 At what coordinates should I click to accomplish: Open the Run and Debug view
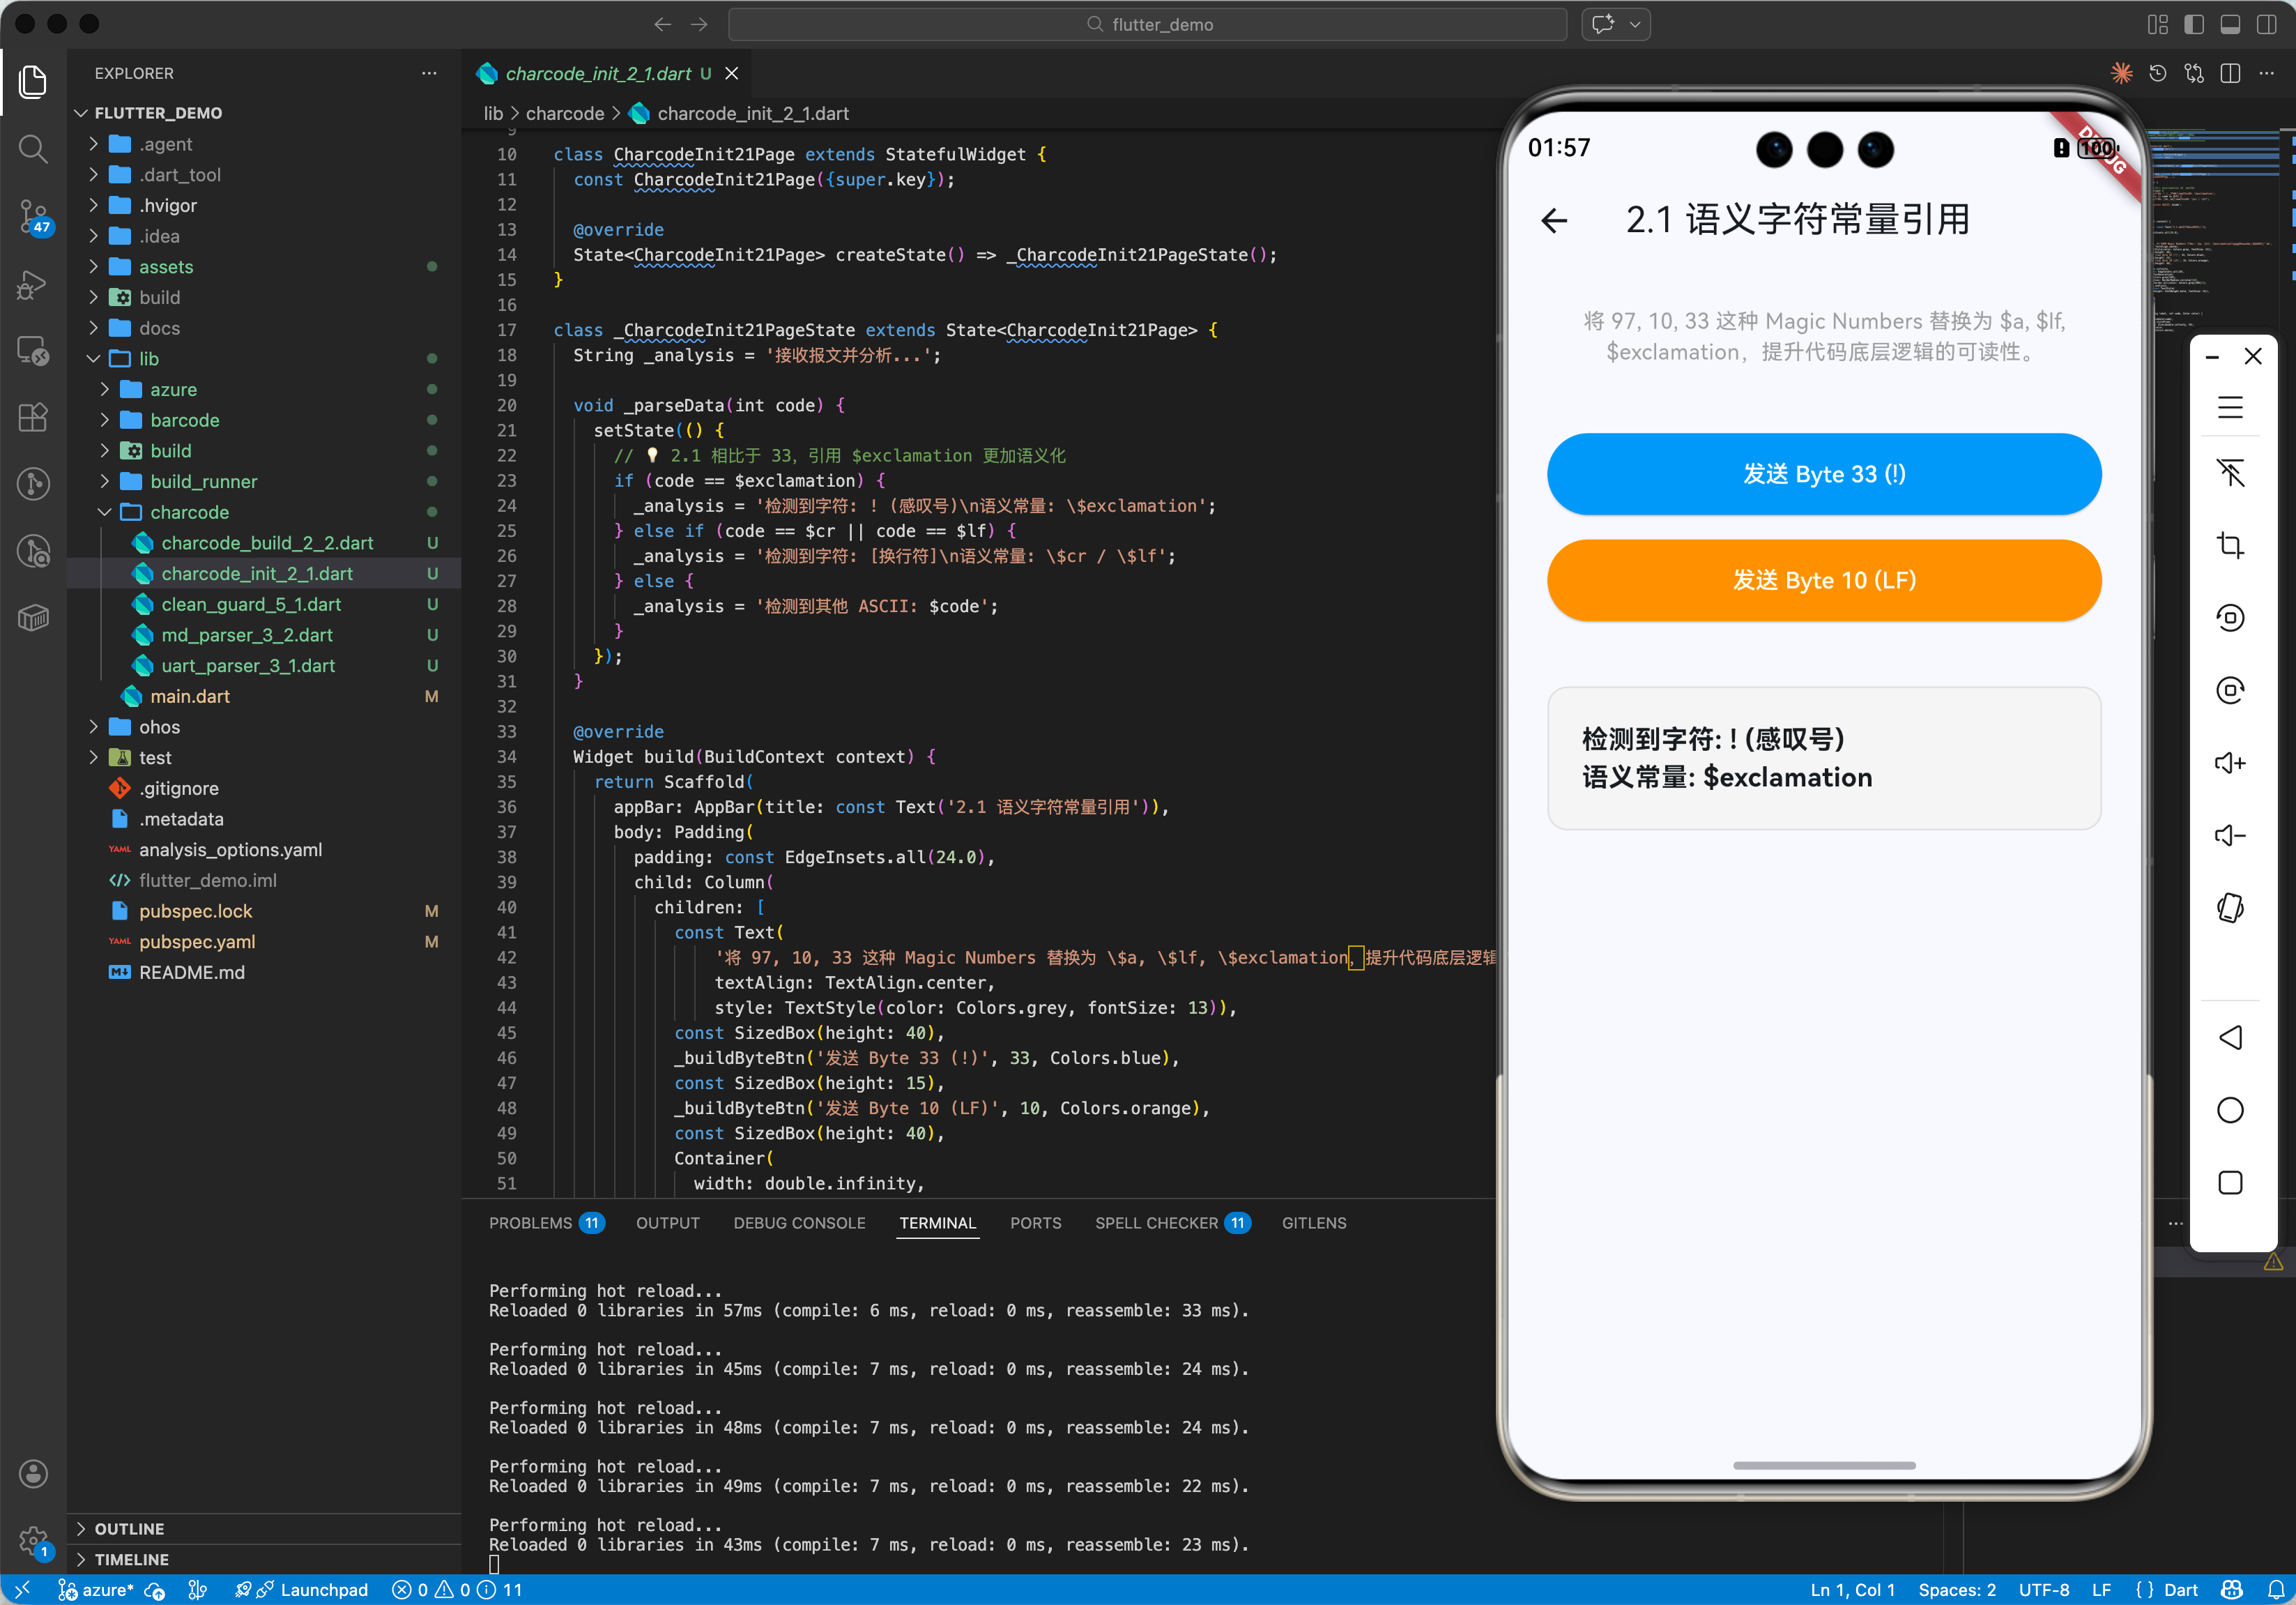pyautogui.click(x=33, y=284)
